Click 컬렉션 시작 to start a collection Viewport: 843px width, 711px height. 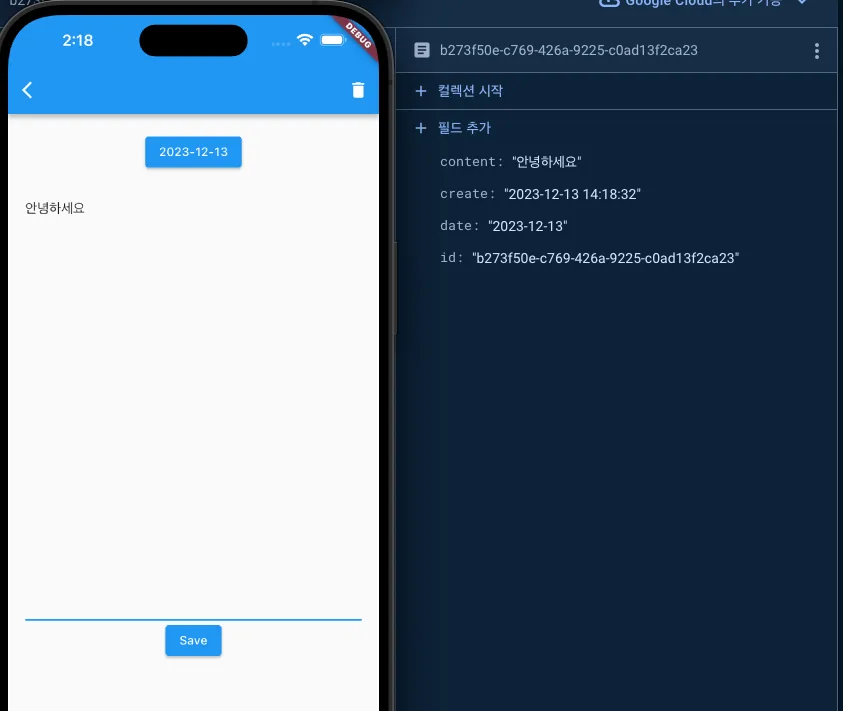pos(470,91)
